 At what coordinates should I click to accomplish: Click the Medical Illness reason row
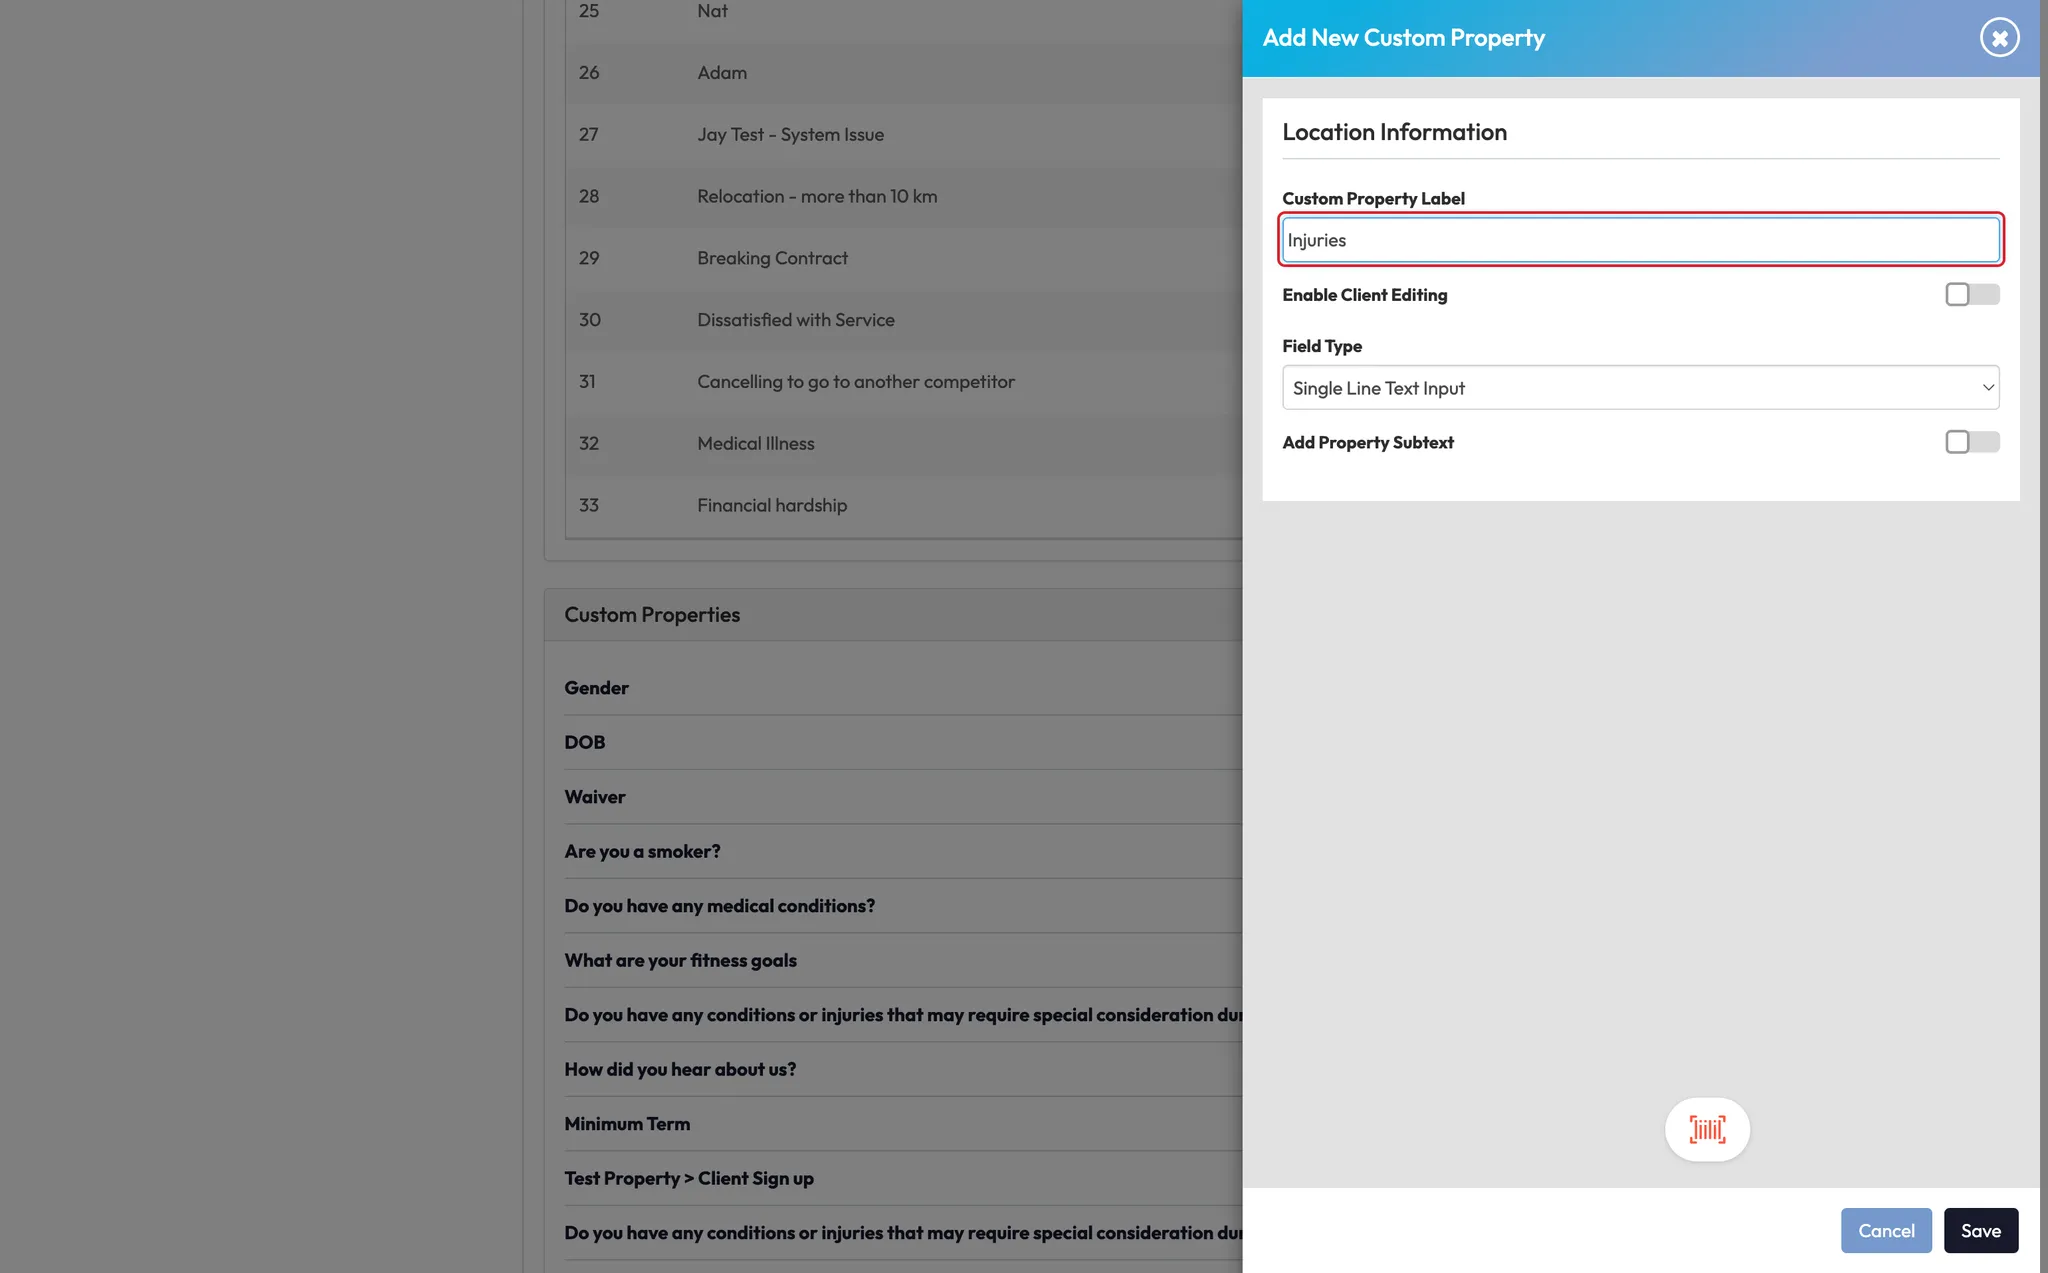756,443
